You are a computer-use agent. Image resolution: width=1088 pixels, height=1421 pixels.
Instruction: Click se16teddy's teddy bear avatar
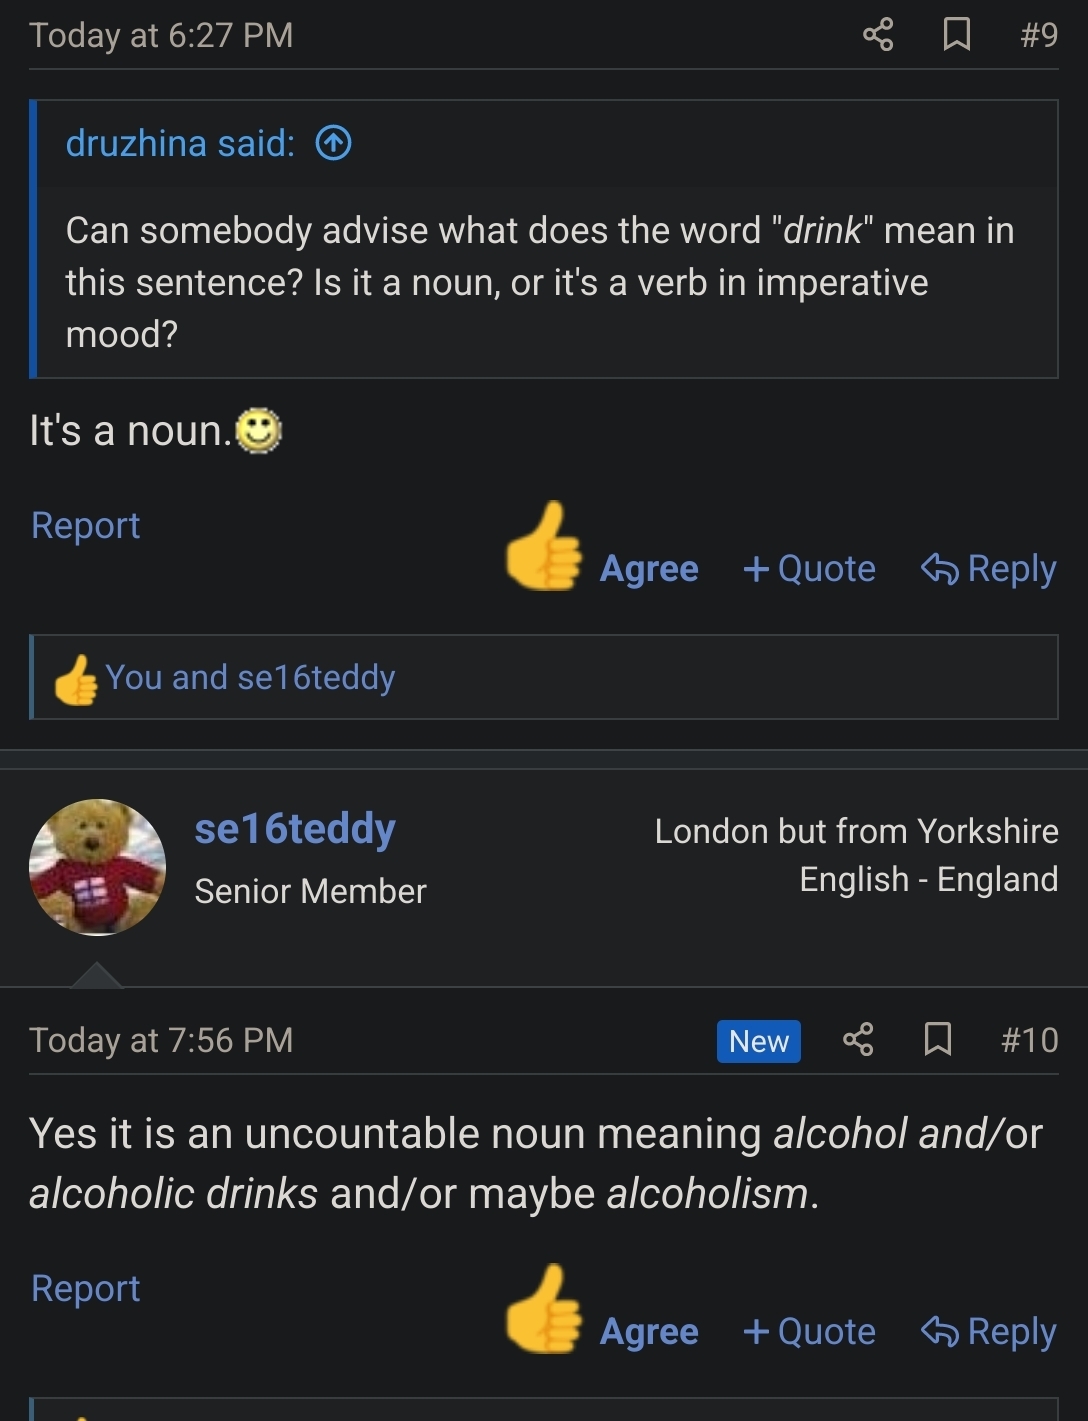click(97, 867)
